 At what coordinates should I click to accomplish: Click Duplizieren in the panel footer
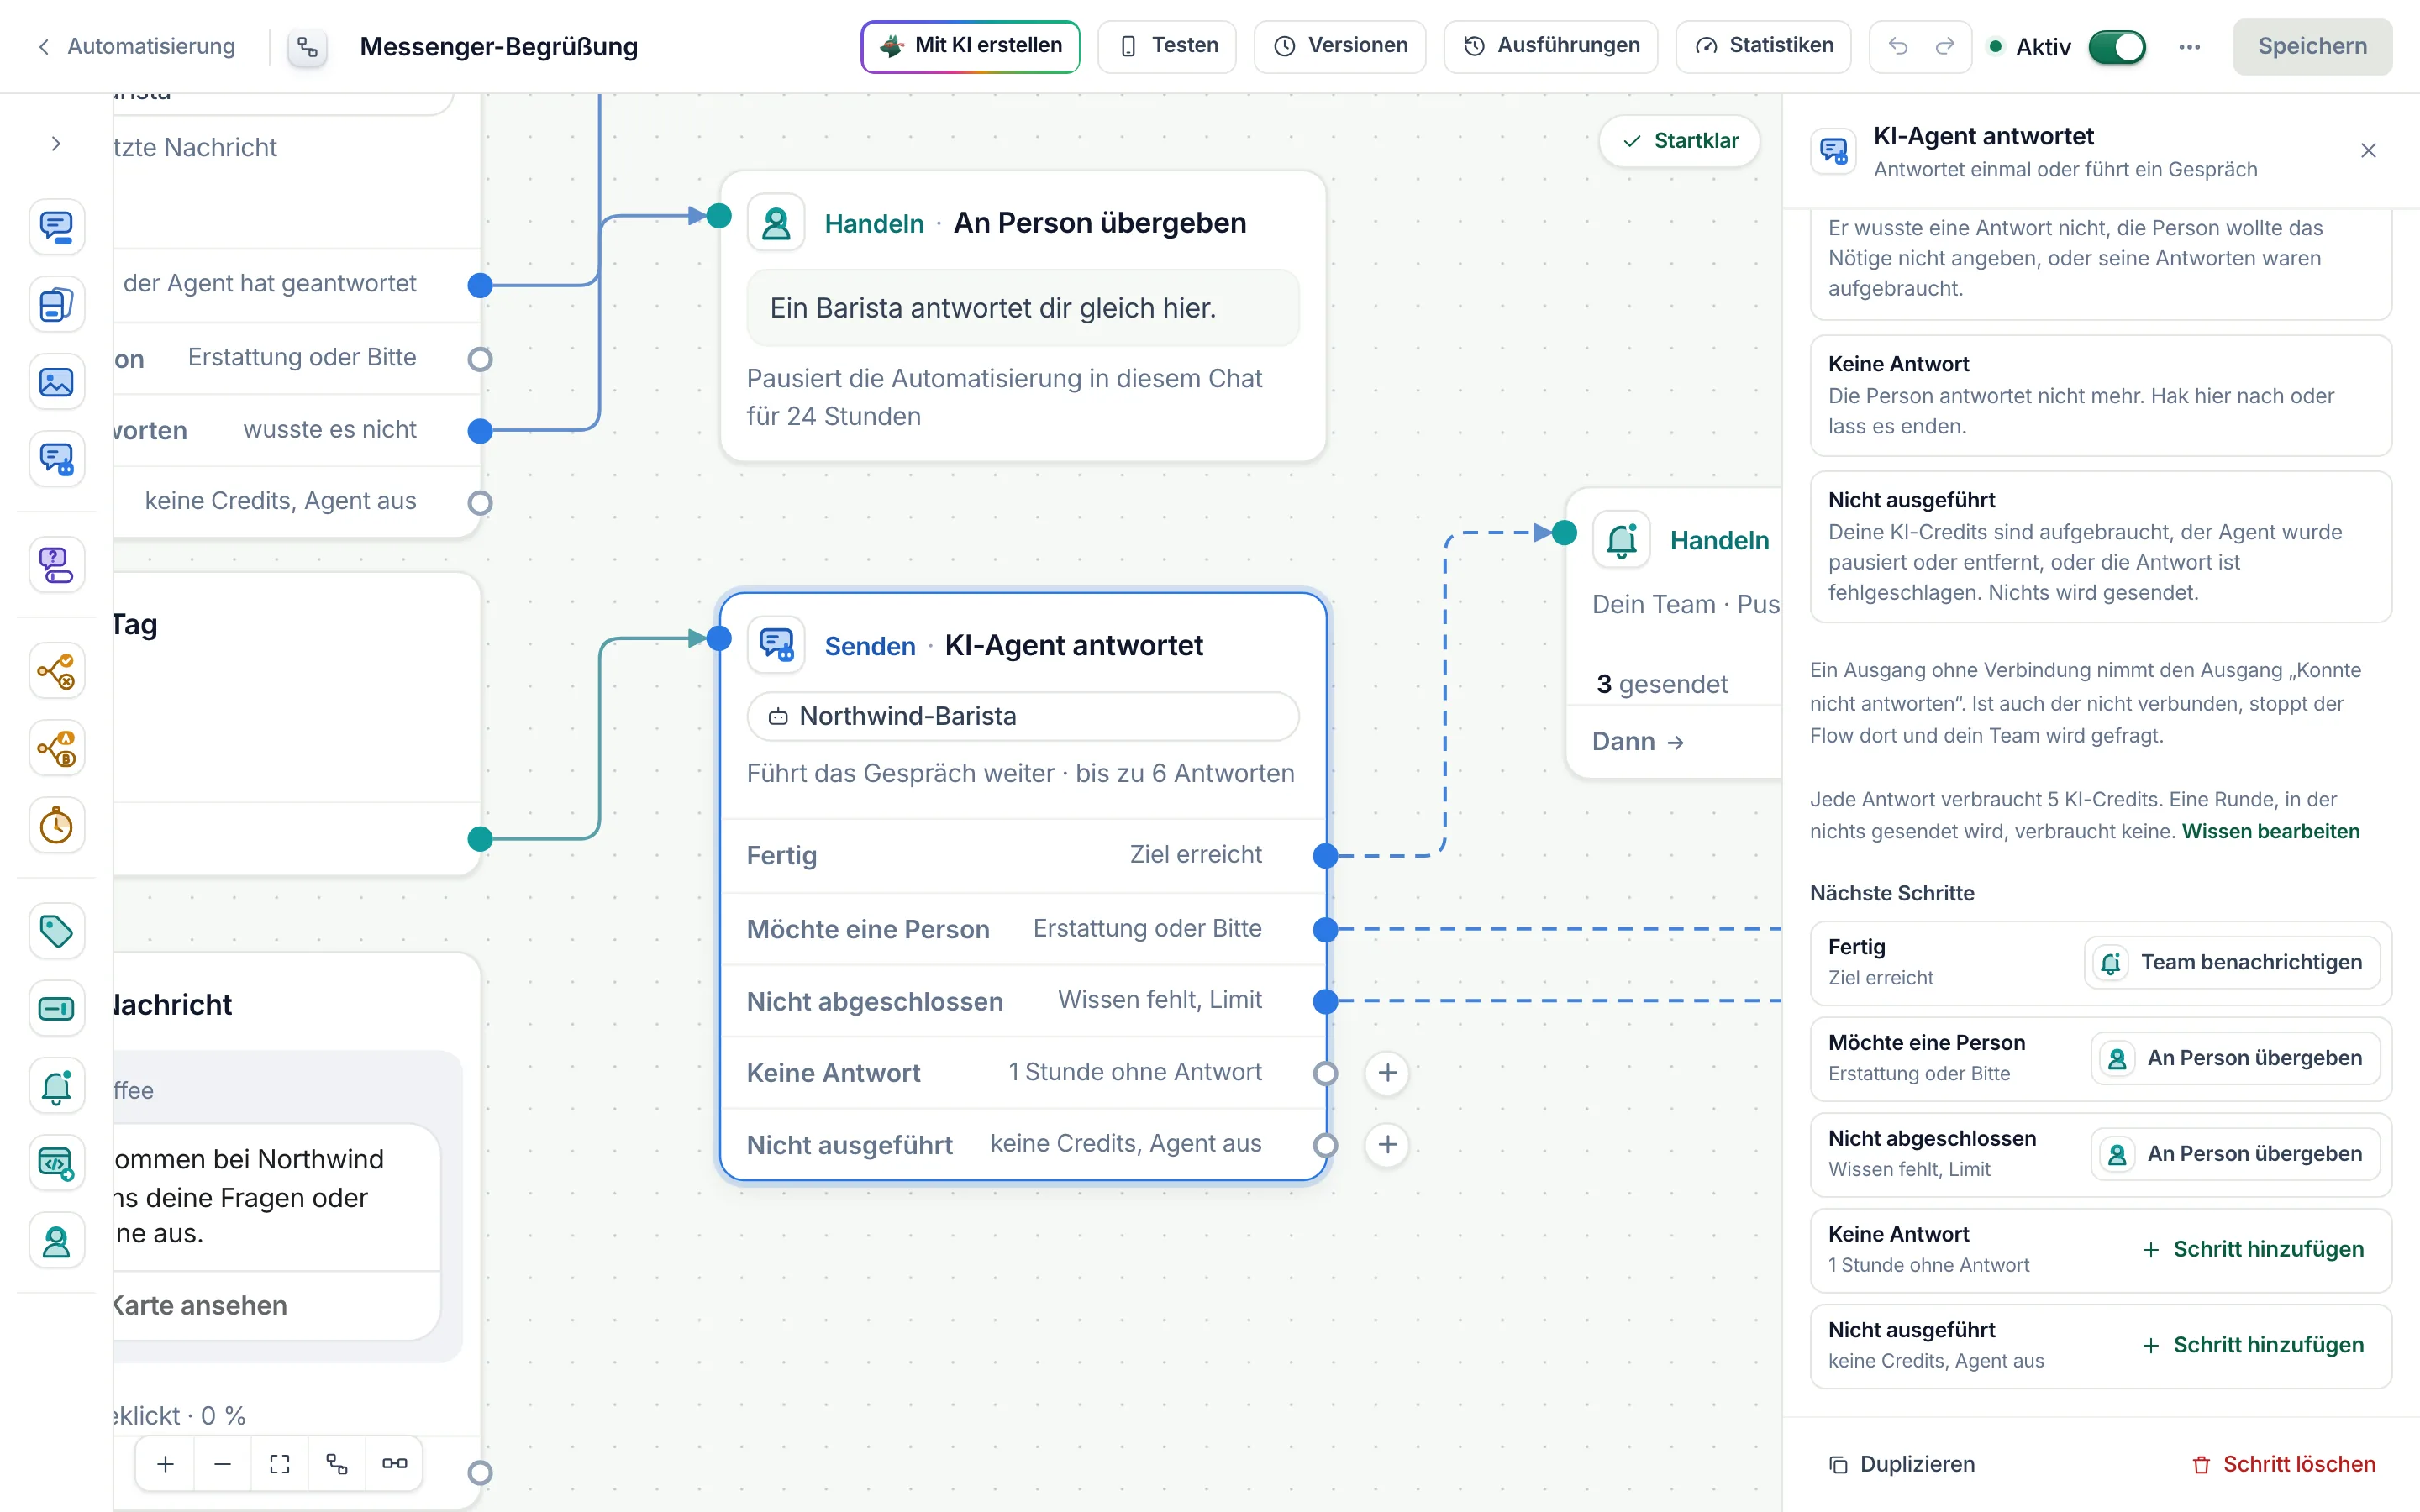1902,1464
